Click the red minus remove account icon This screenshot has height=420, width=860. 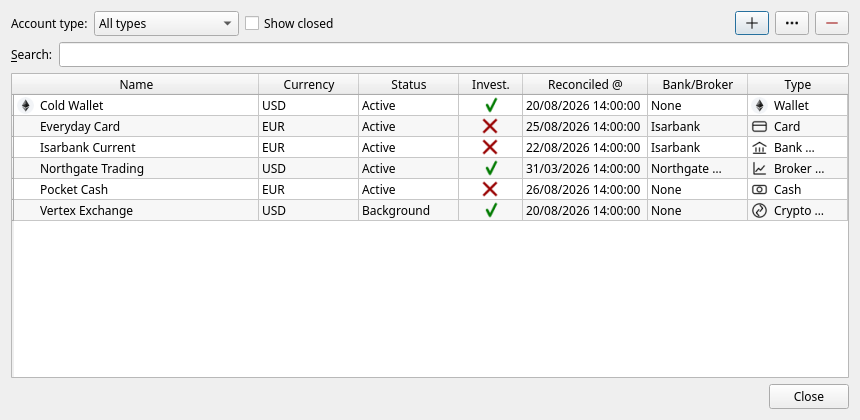pos(831,23)
